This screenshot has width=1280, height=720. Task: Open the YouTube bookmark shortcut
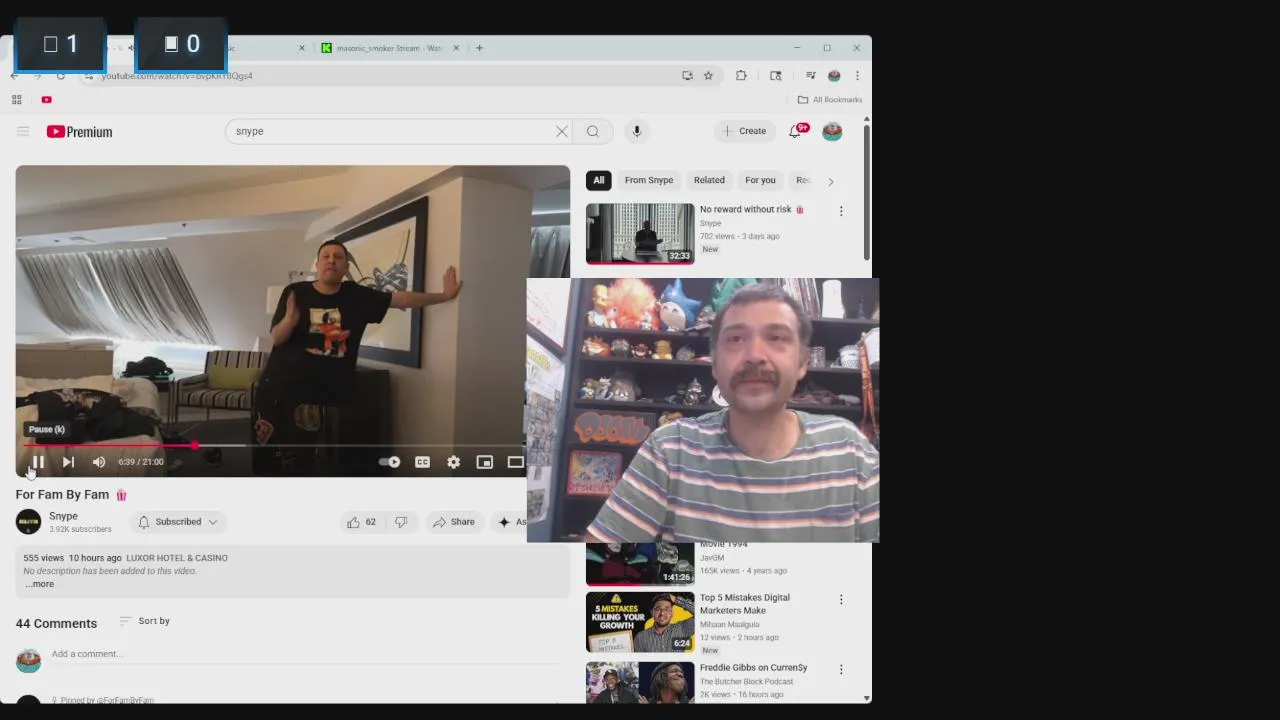tap(46, 100)
